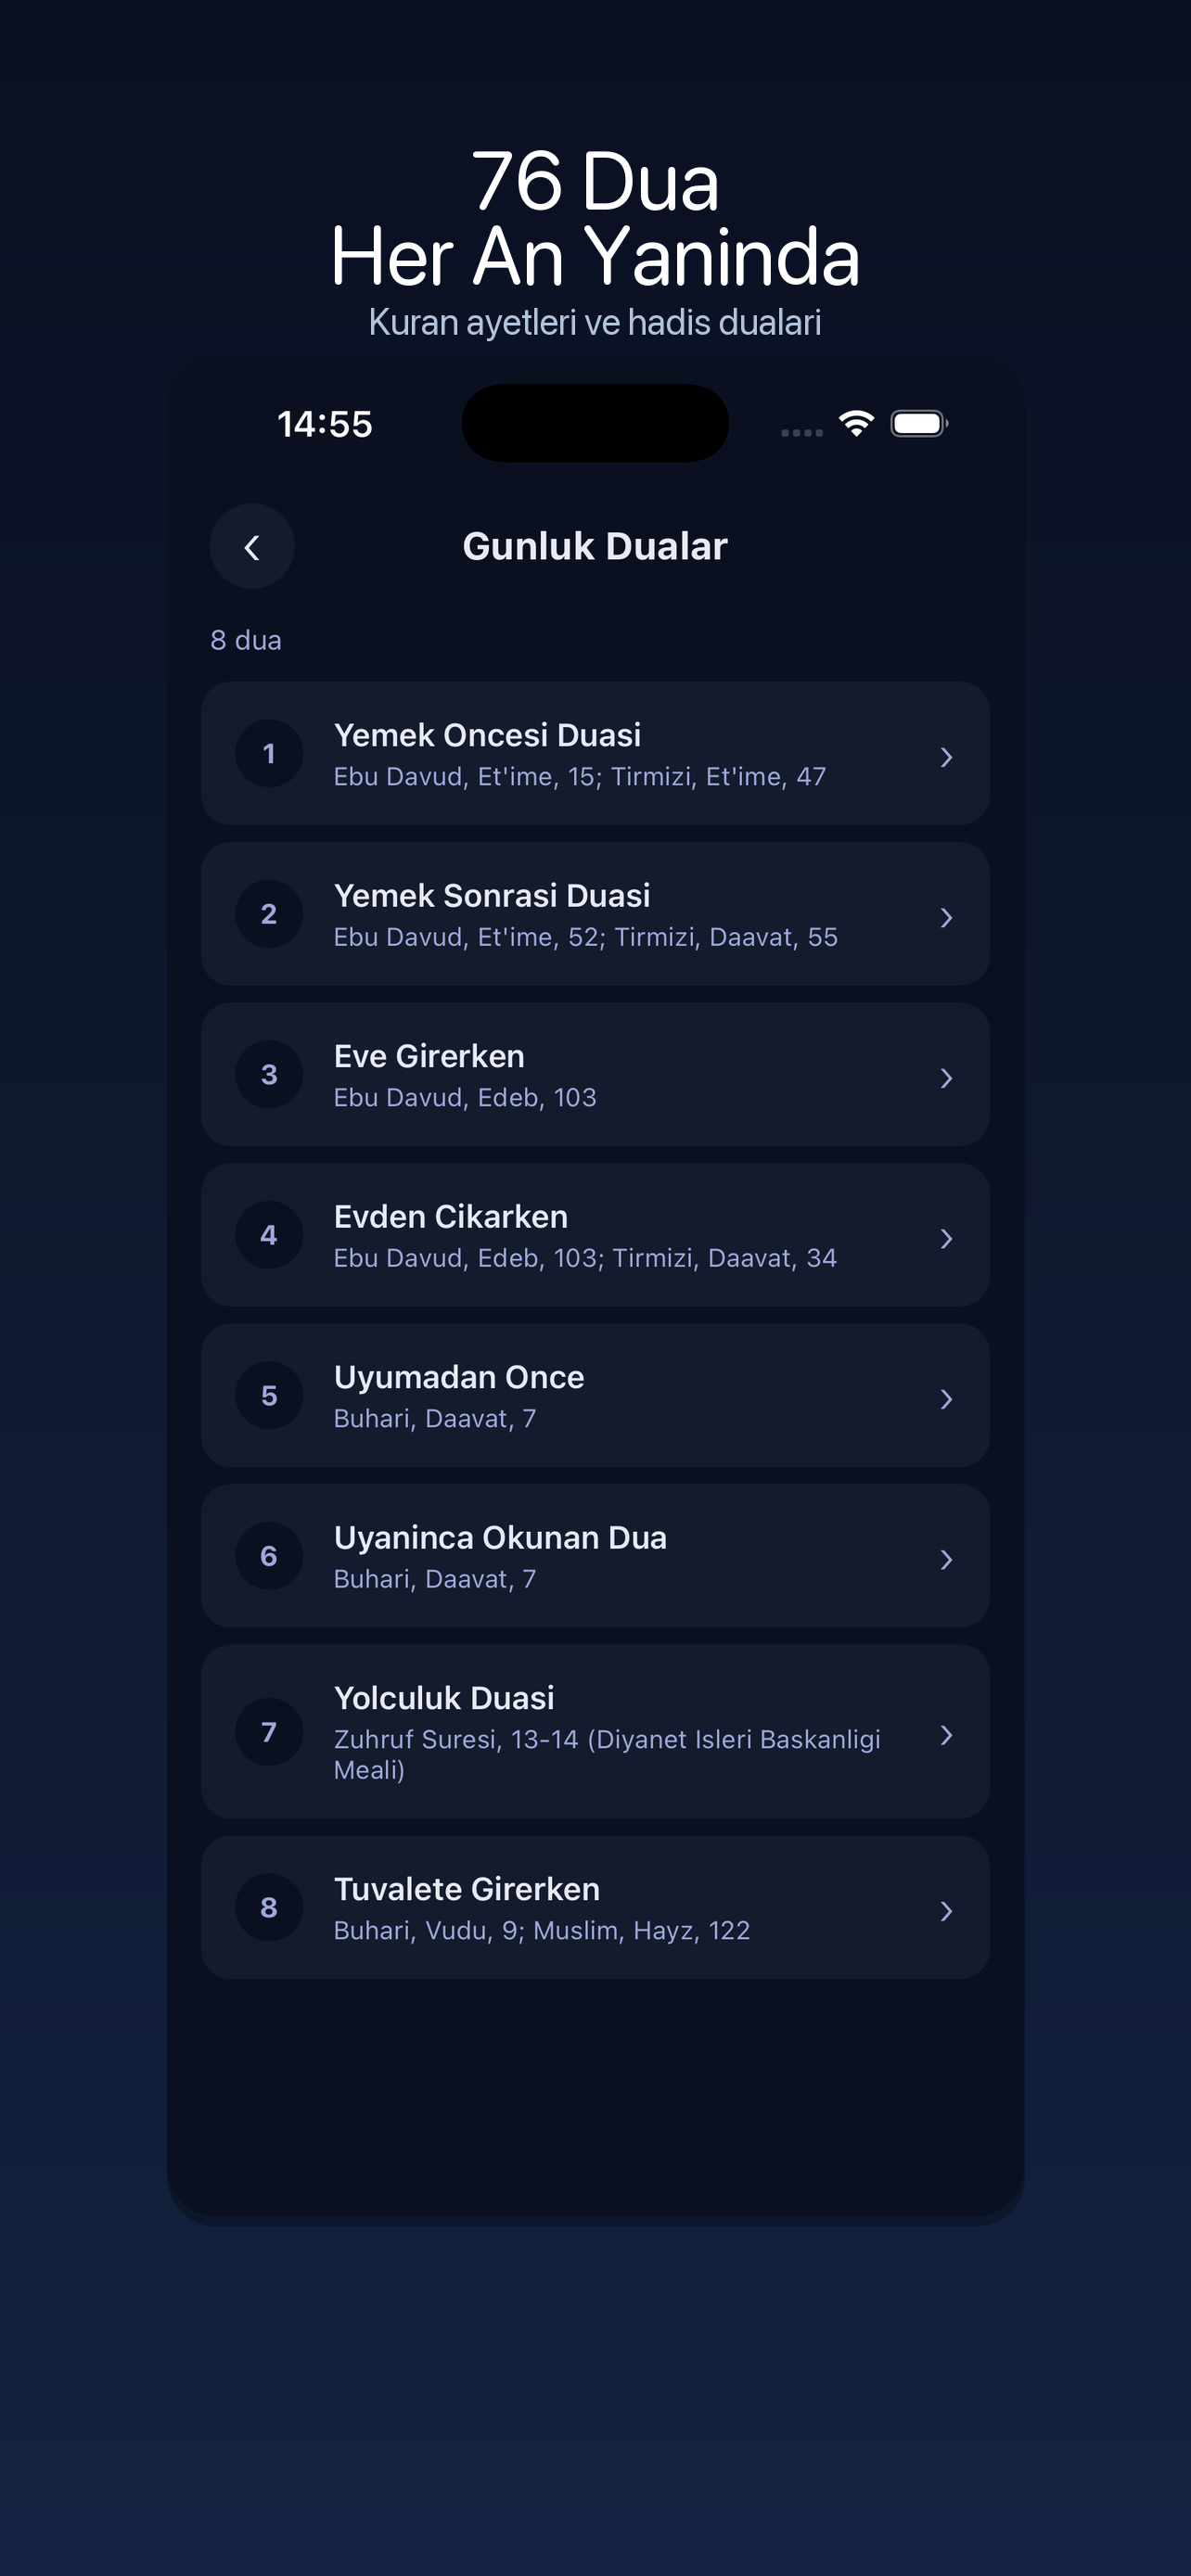Expand Tuvalete Girerken with its chevron
1191x2576 pixels.
coord(946,1911)
